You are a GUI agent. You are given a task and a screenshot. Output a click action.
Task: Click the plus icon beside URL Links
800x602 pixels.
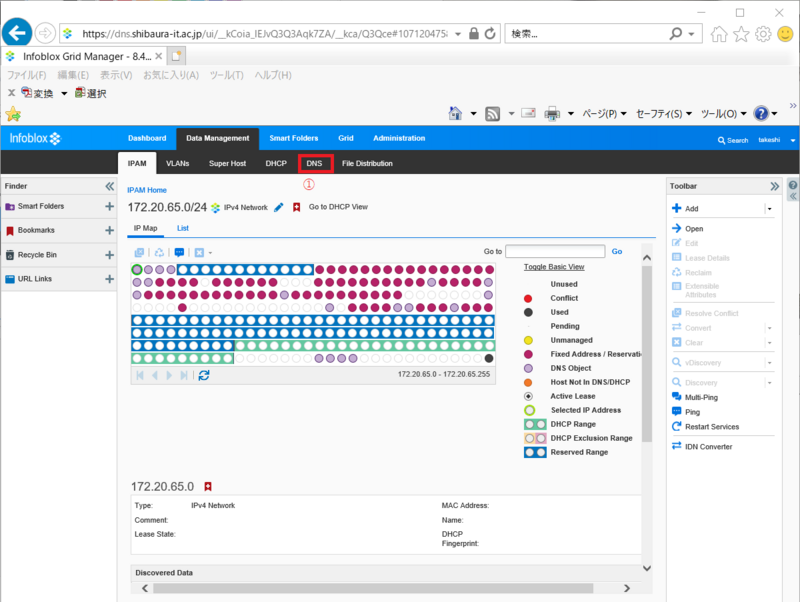click(x=109, y=279)
